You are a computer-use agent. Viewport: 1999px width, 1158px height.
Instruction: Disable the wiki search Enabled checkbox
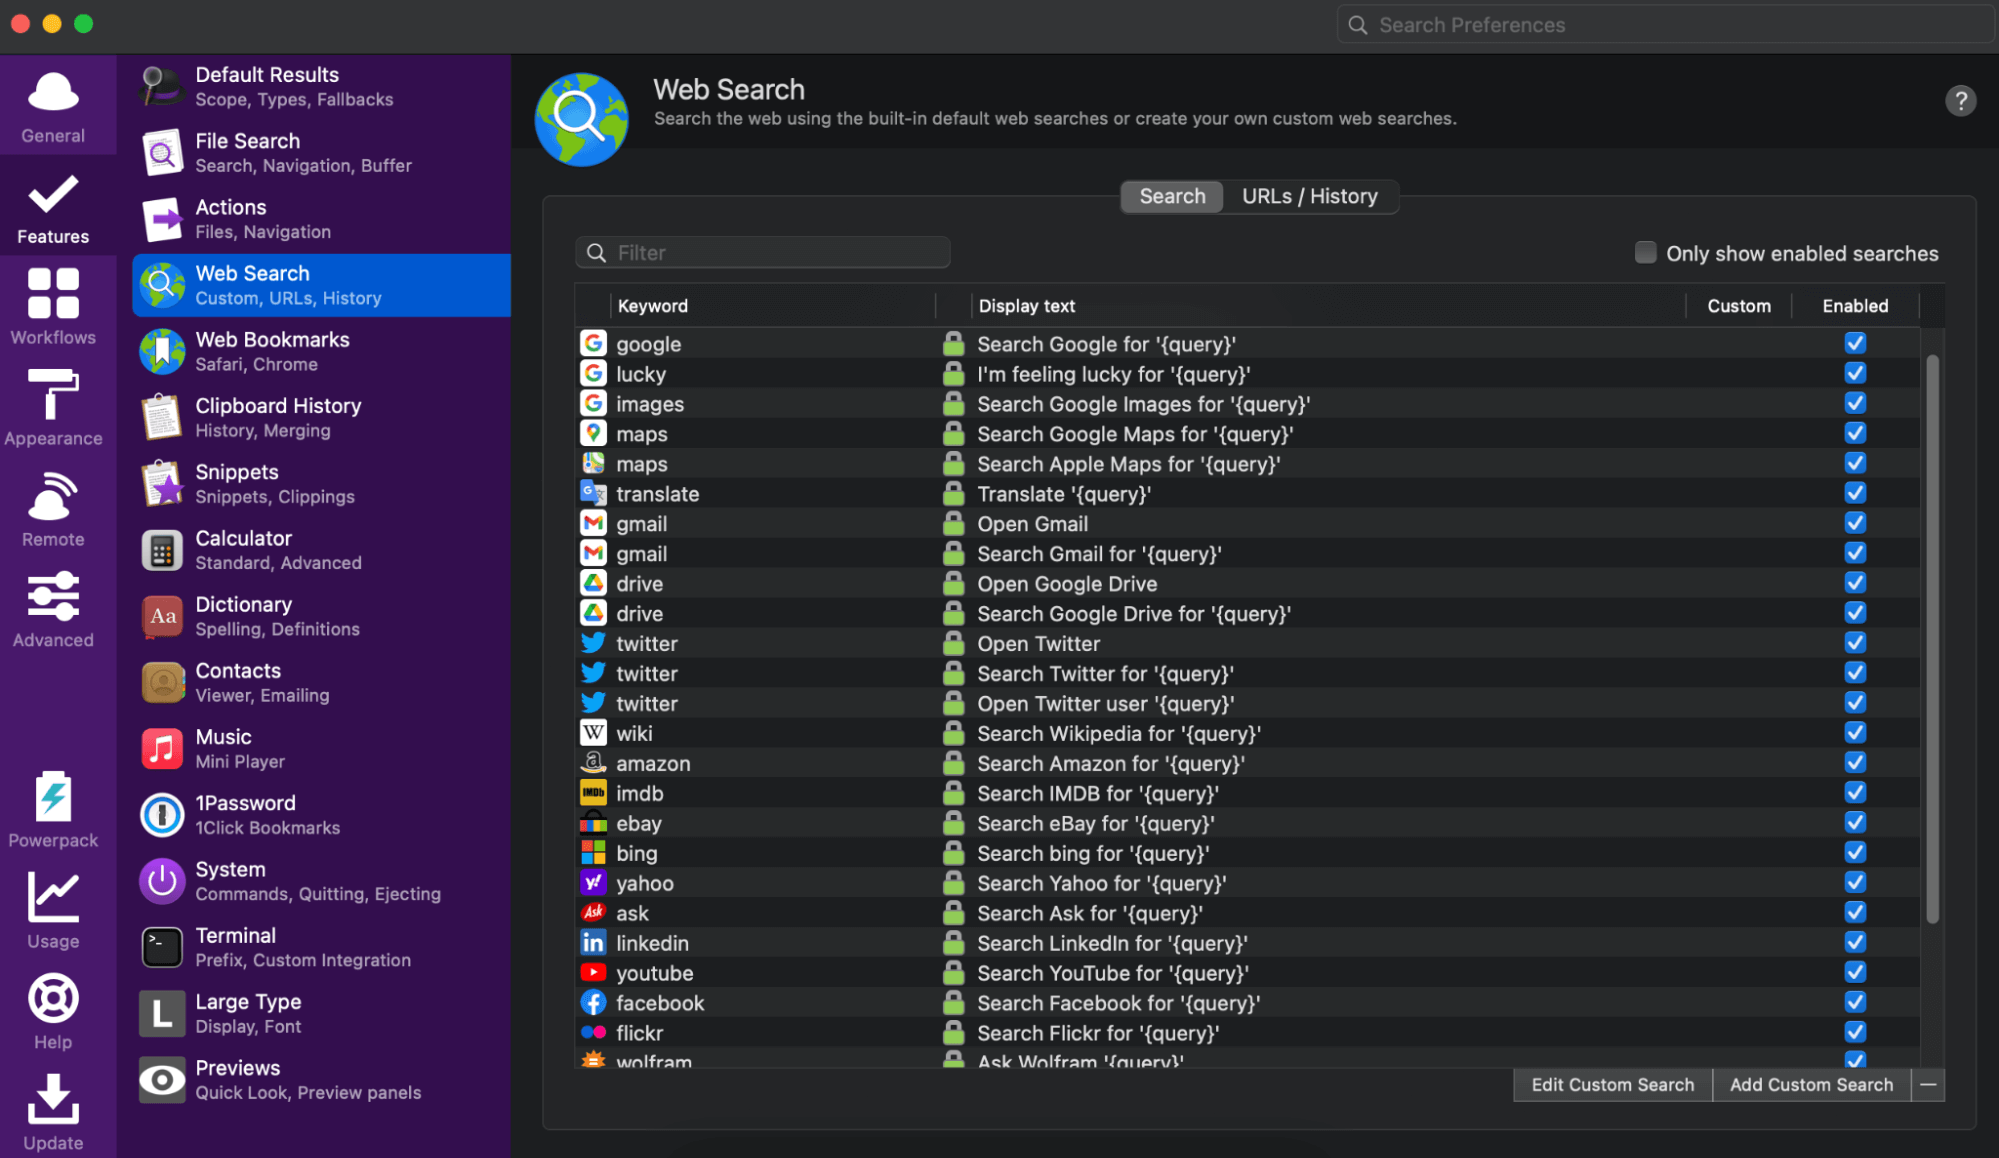(1855, 733)
